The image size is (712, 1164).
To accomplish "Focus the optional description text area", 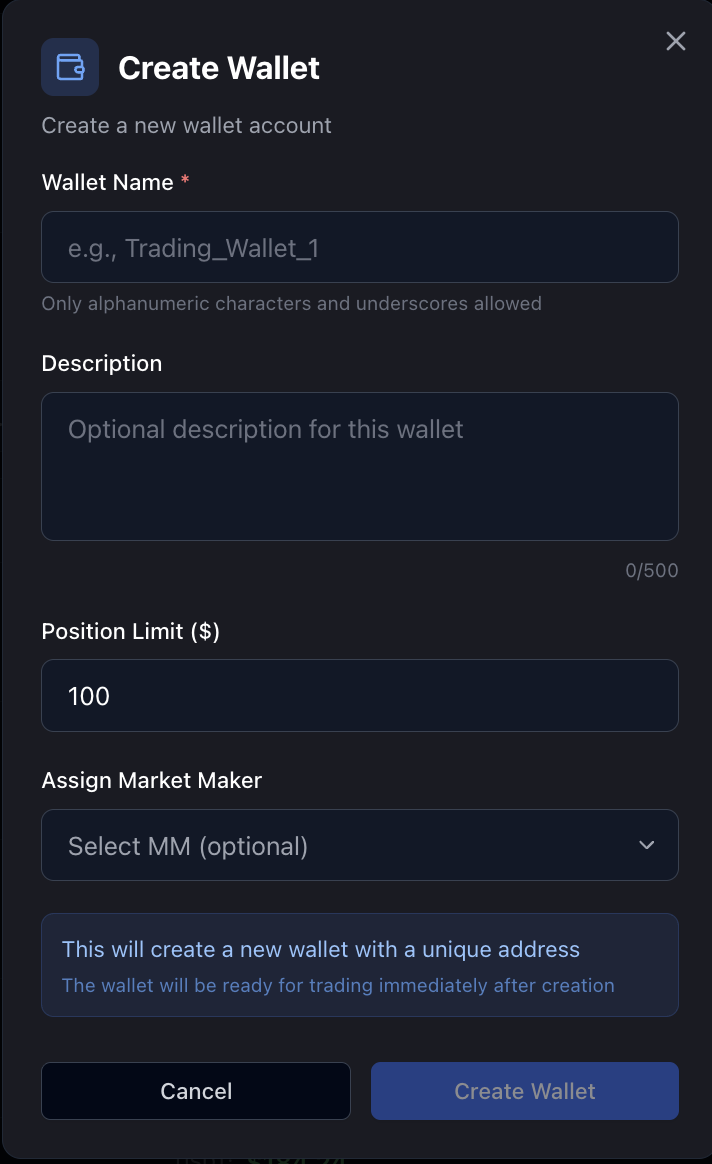I will coord(360,465).
